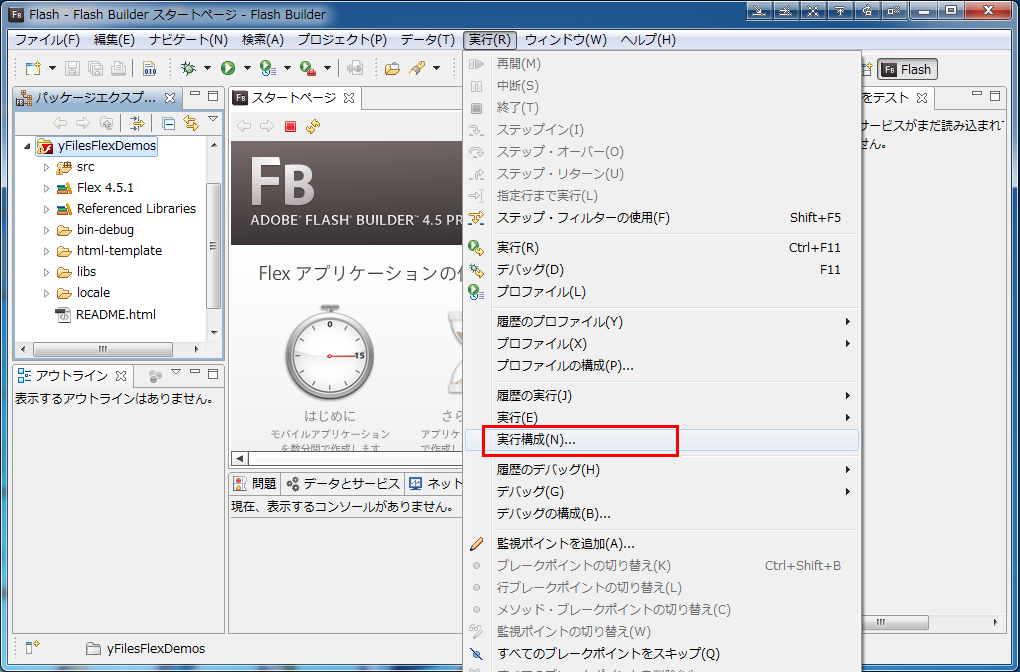This screenshot has height=672, width=1020.
Task: Choose デバッグ(D) F11 menu item
Action: pyautogui.click(x=662, y=269)
